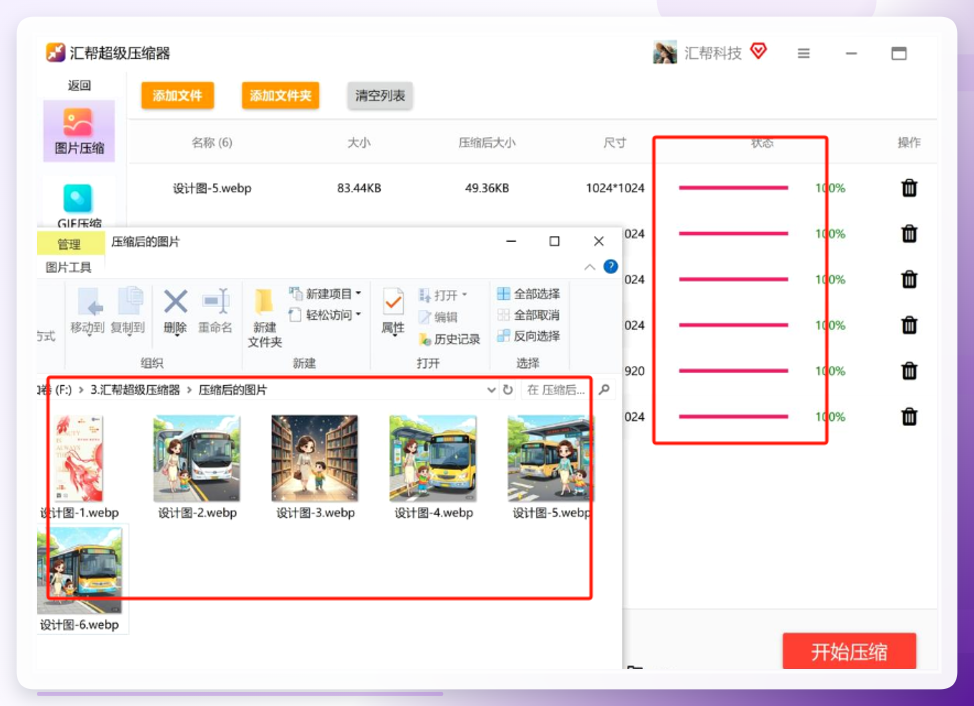This screenshot has width=974, height=706.
Task: Click 全部选择 in Explorer ribbon
Action: pos(529,294)
